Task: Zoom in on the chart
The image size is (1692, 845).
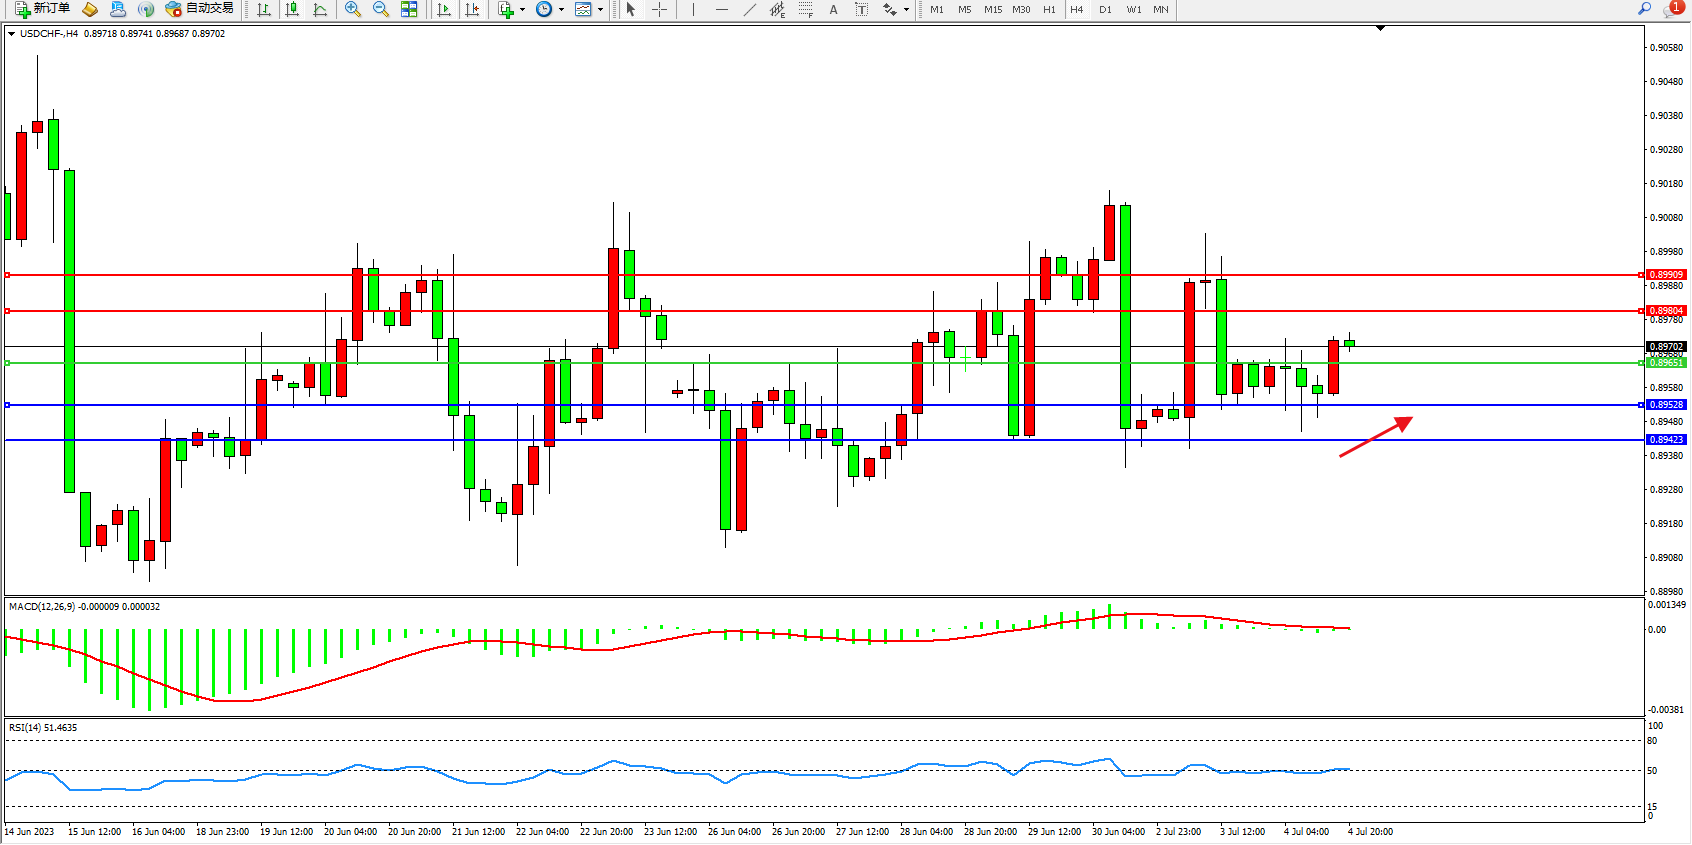Action: (352, 9)
